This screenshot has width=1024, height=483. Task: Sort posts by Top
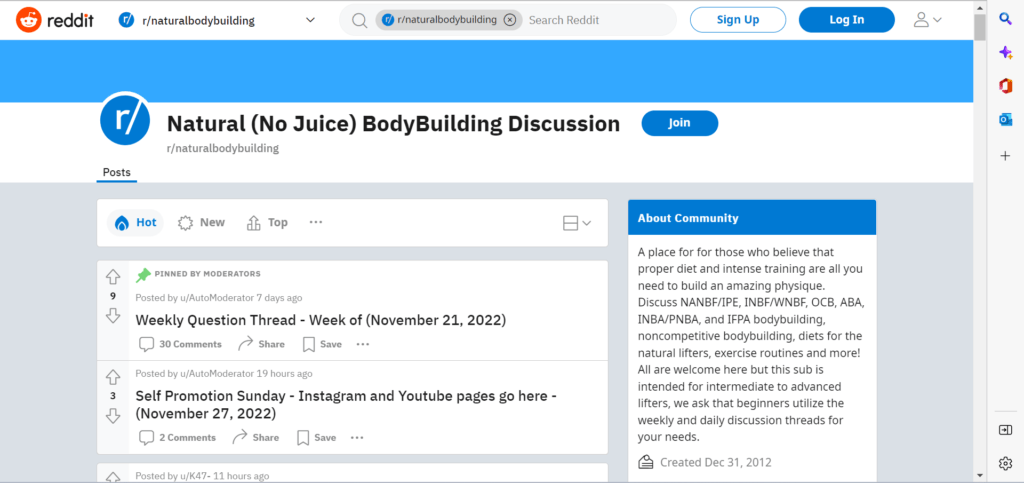(267, 223)
